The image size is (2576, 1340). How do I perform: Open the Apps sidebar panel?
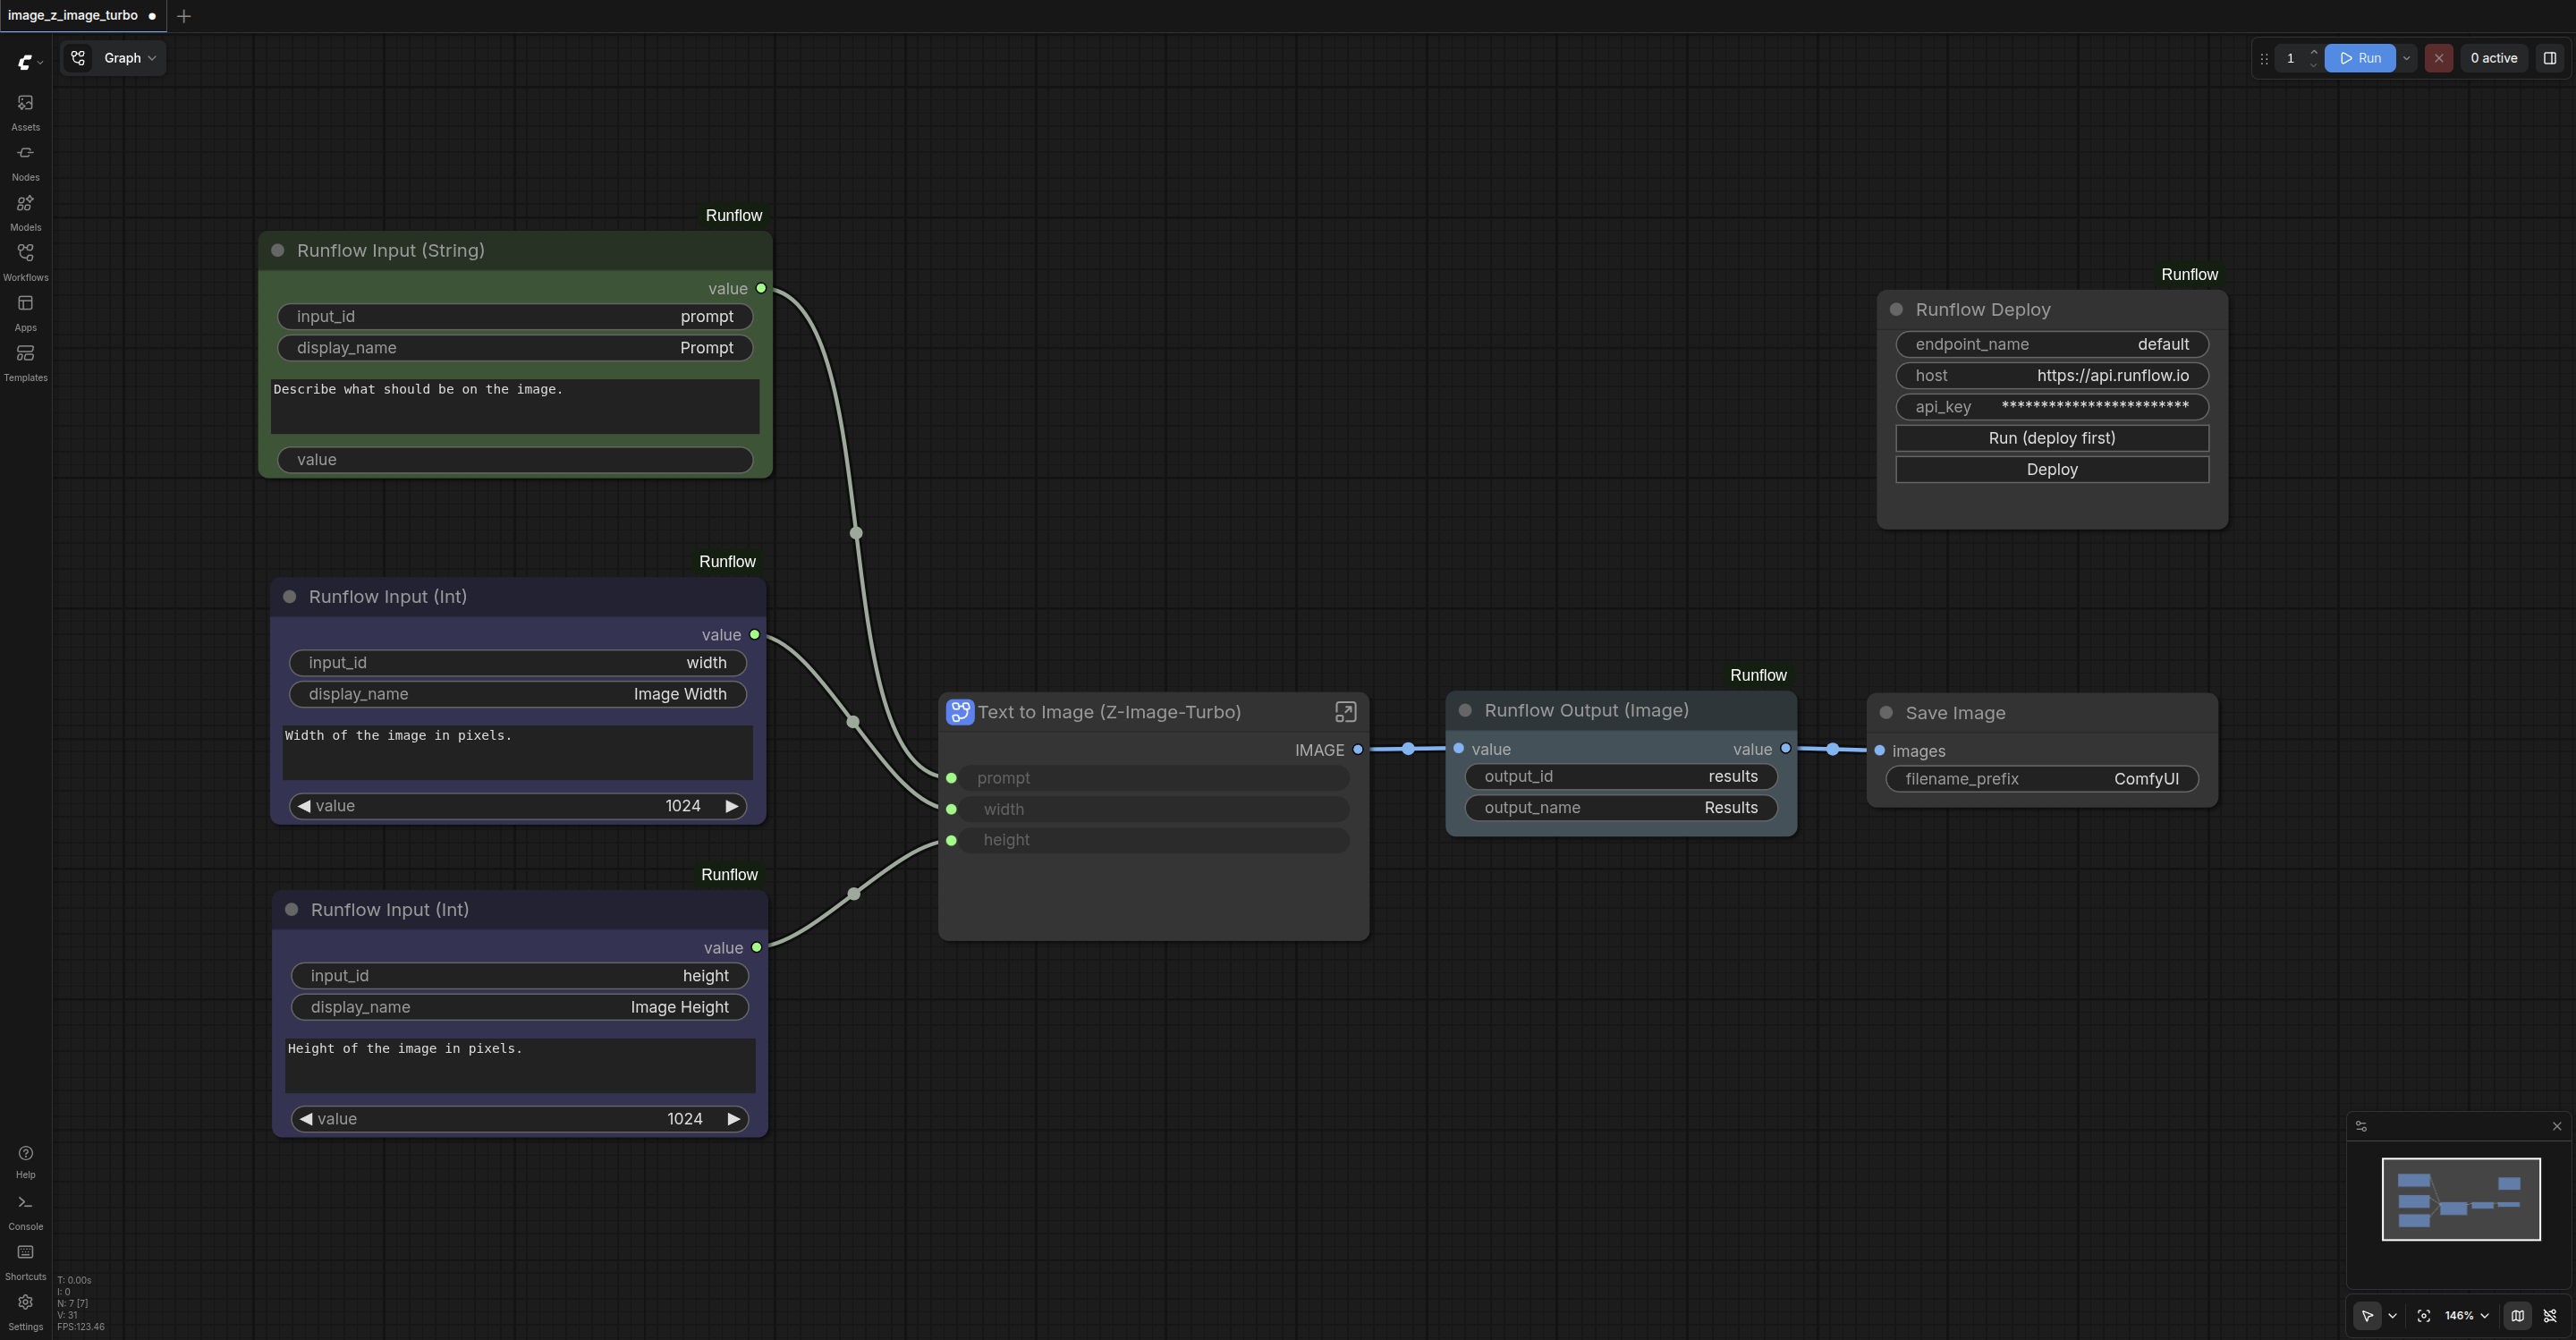click(x=25, y=312)
